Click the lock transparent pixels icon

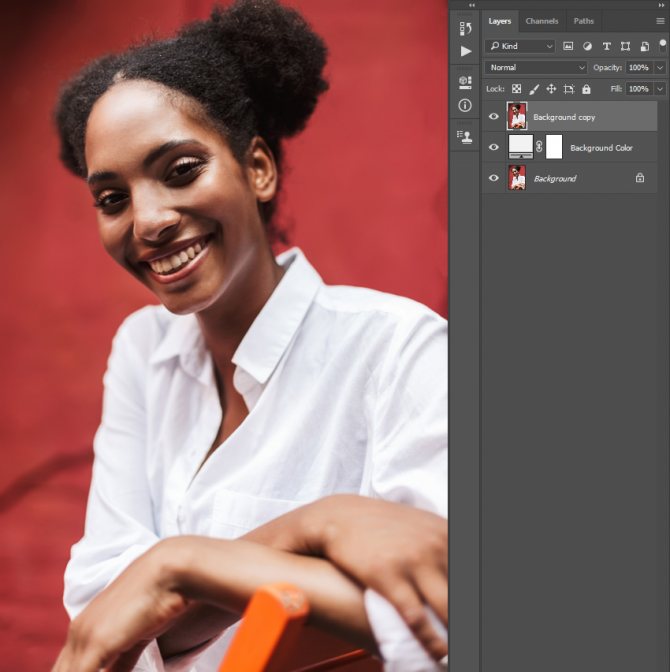(517, 89)
